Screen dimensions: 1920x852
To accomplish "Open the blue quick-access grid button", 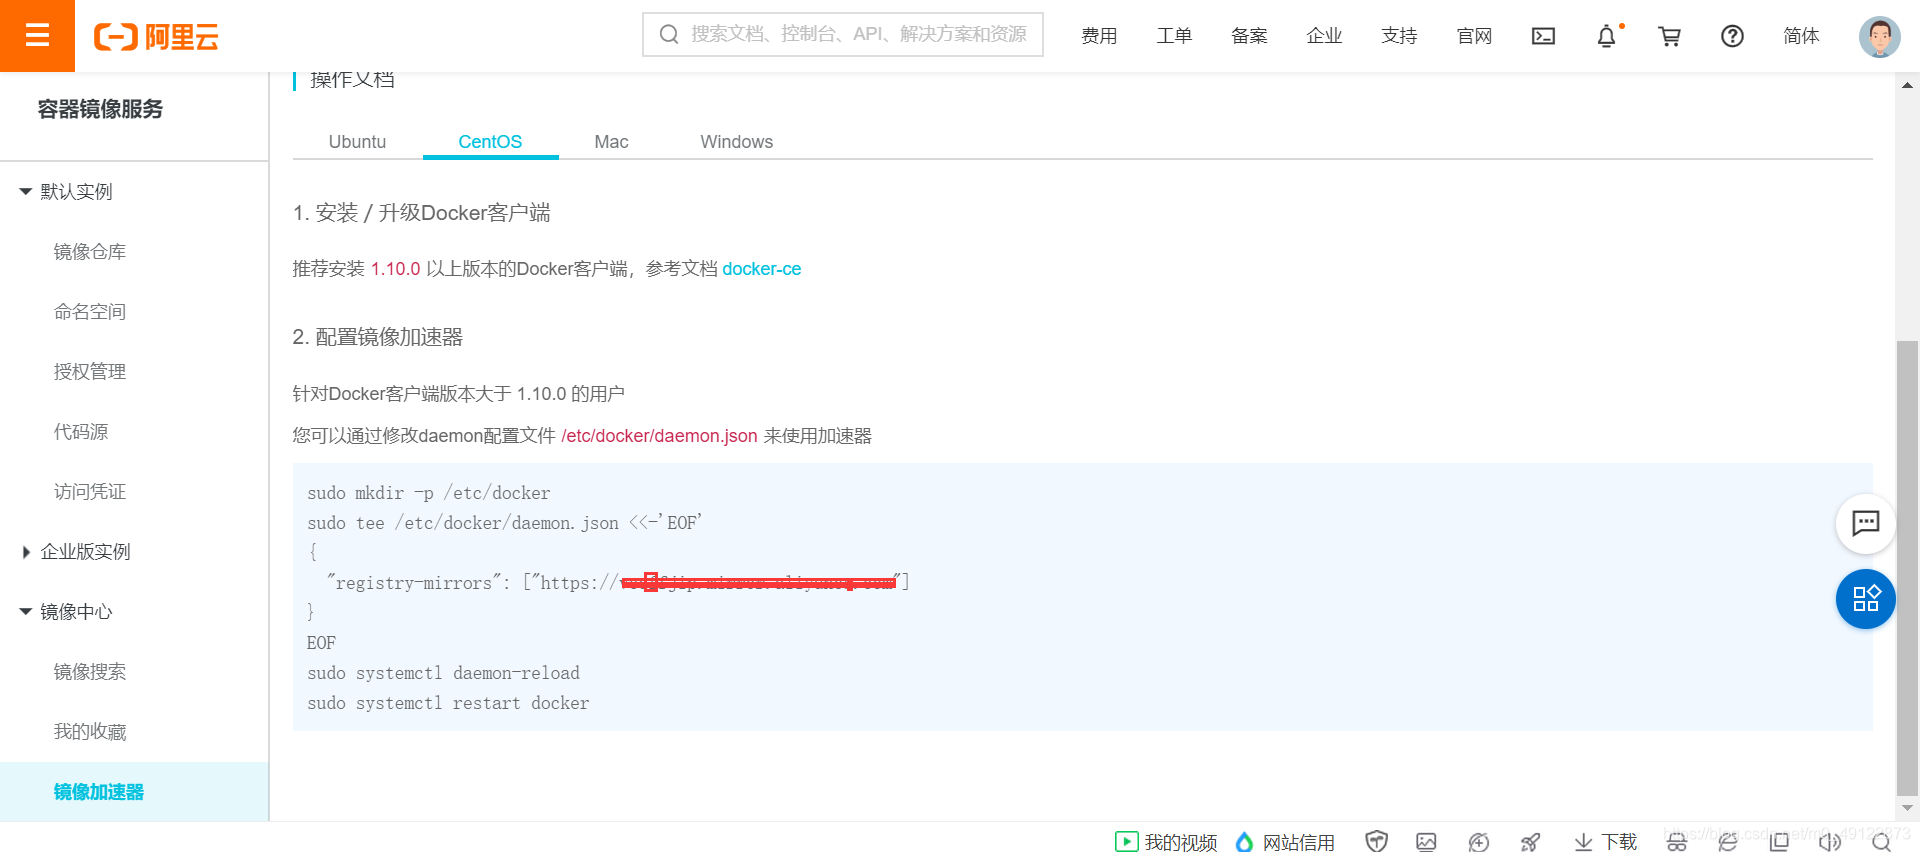I will pos(1865,599).
